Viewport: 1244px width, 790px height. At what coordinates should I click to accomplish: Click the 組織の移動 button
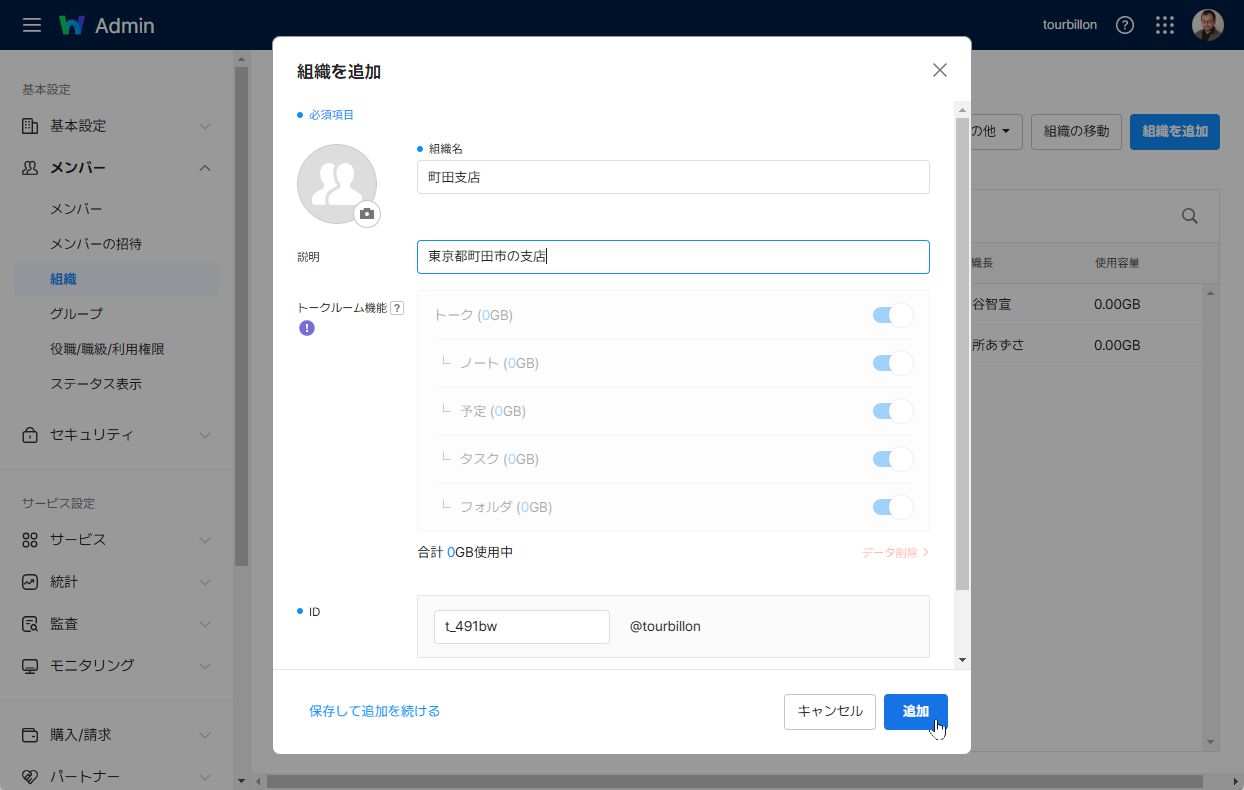click(1076, 131)
